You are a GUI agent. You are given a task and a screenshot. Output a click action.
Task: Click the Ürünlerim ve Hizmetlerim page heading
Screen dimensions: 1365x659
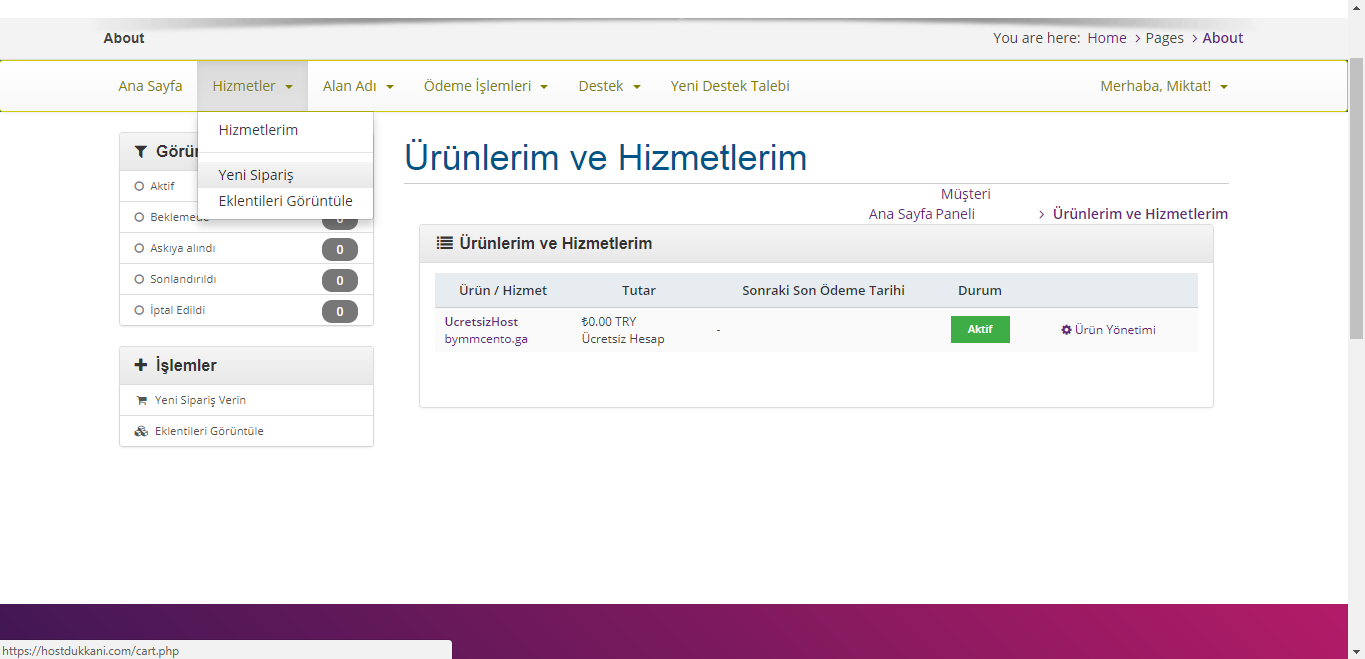pyautogui.click(x=605, y=158)
